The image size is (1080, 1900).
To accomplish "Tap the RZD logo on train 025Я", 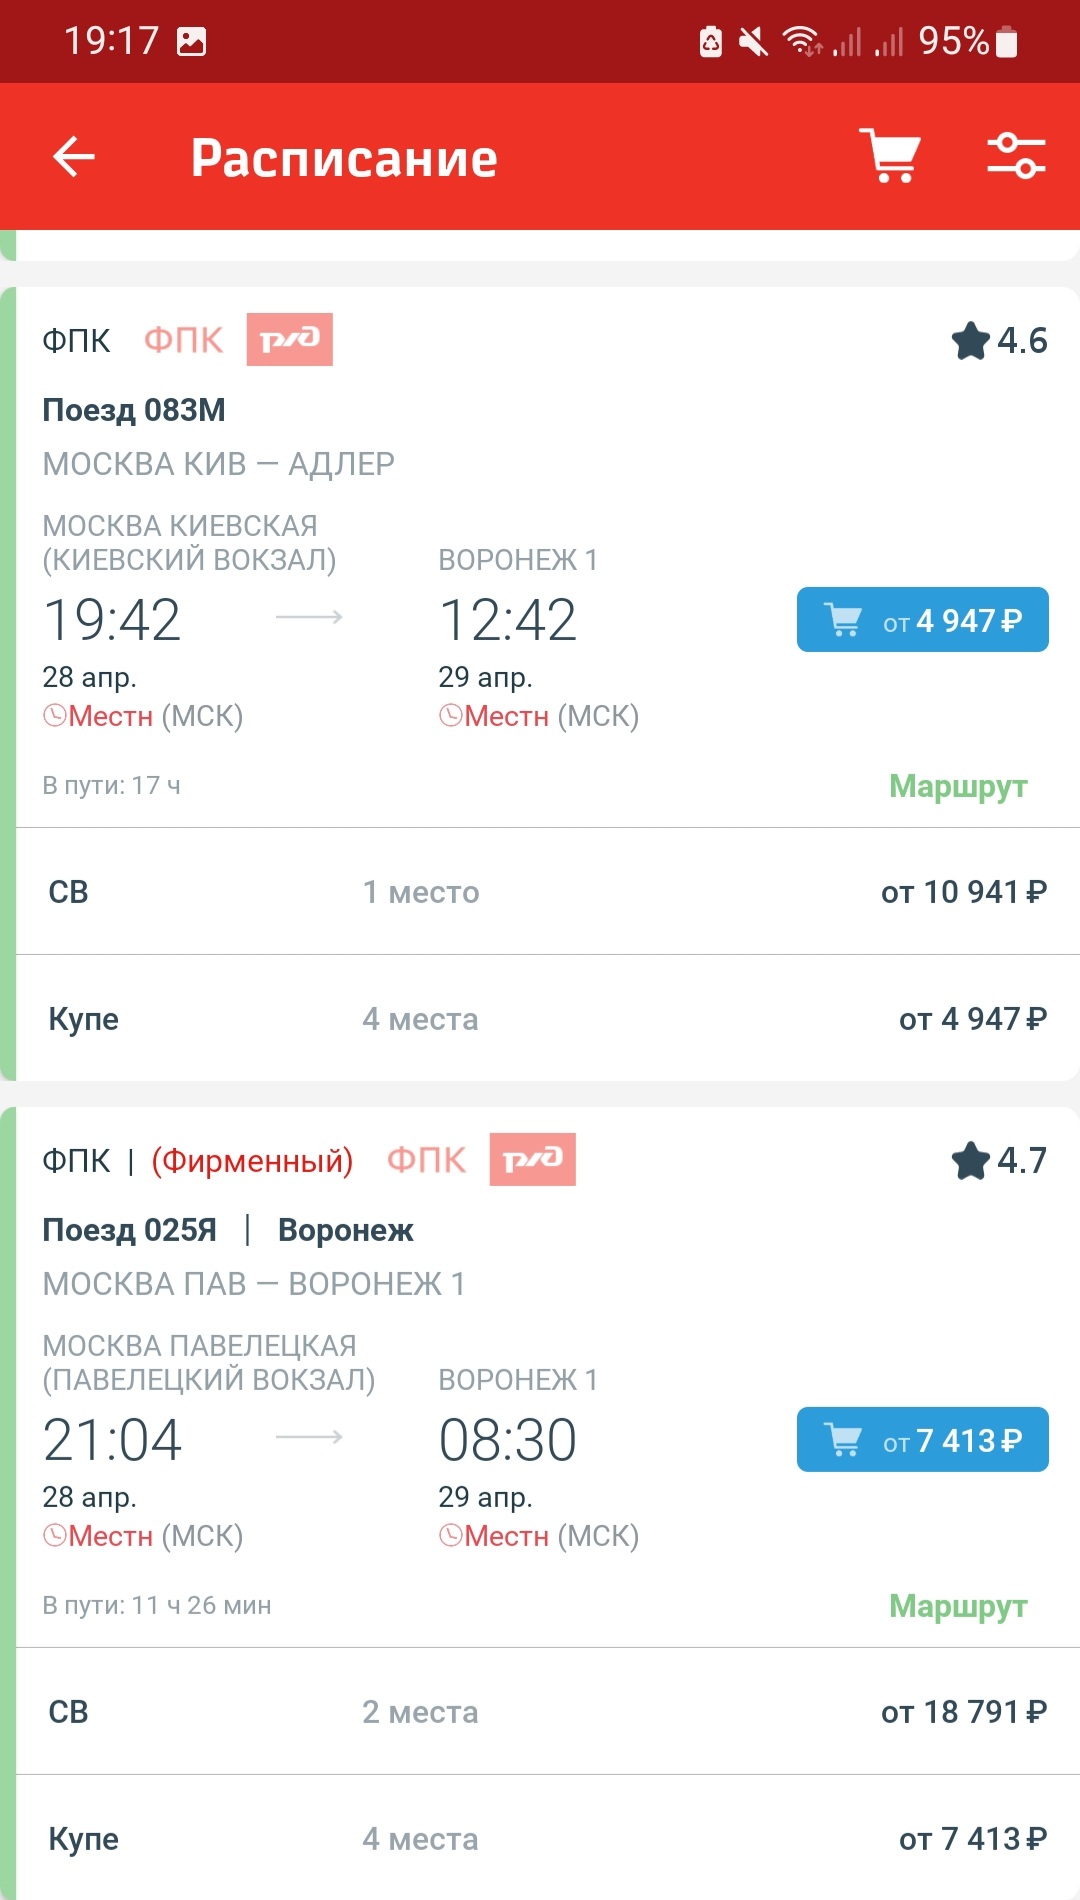I will [x=532, y=1160].
